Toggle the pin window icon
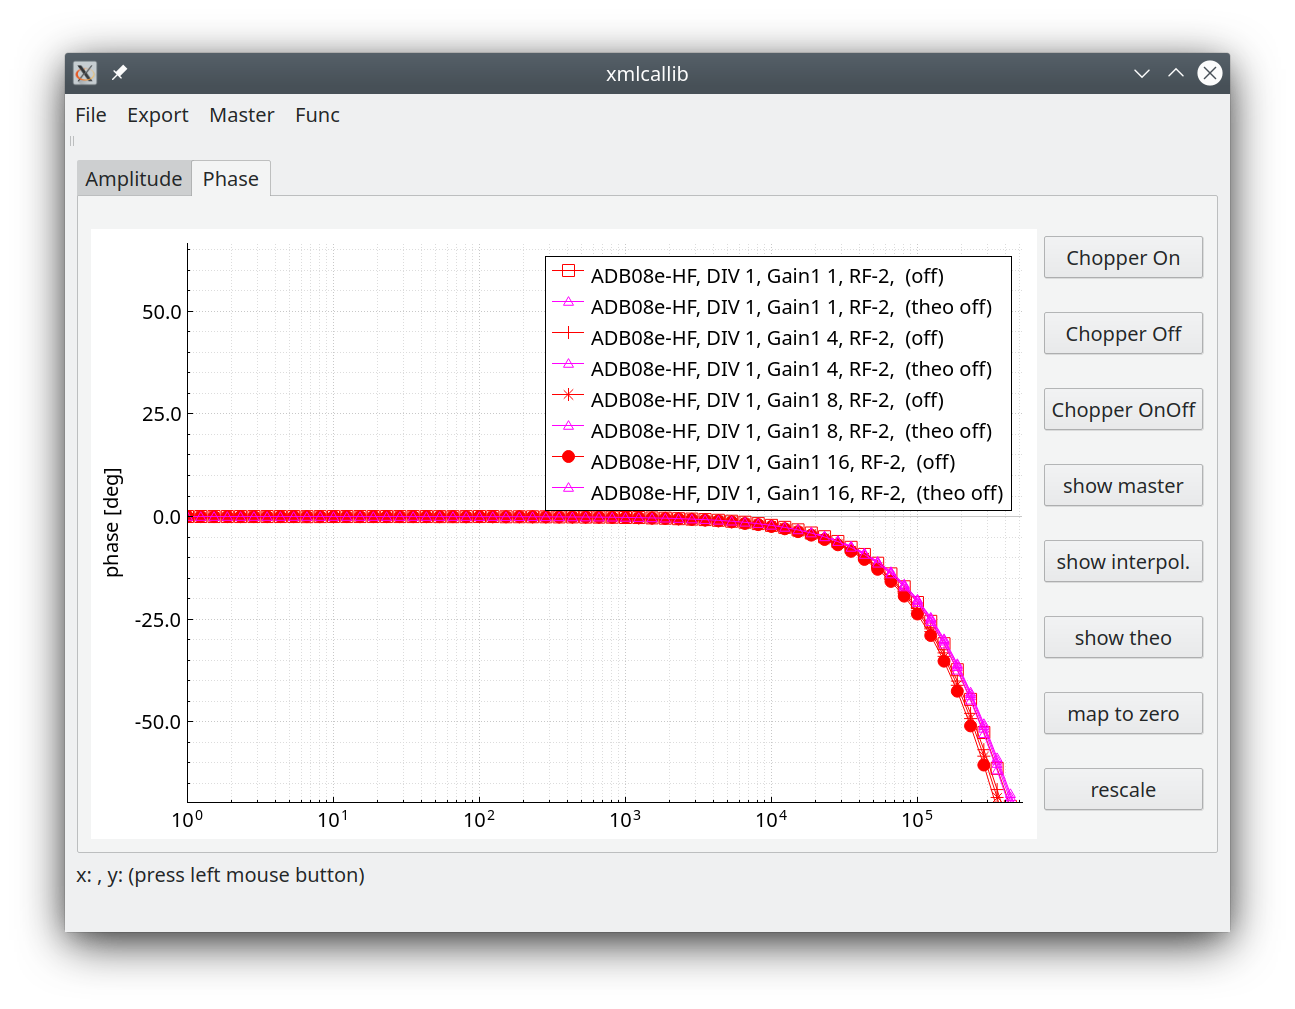The image size is (1295, 1009). point(119,73)
